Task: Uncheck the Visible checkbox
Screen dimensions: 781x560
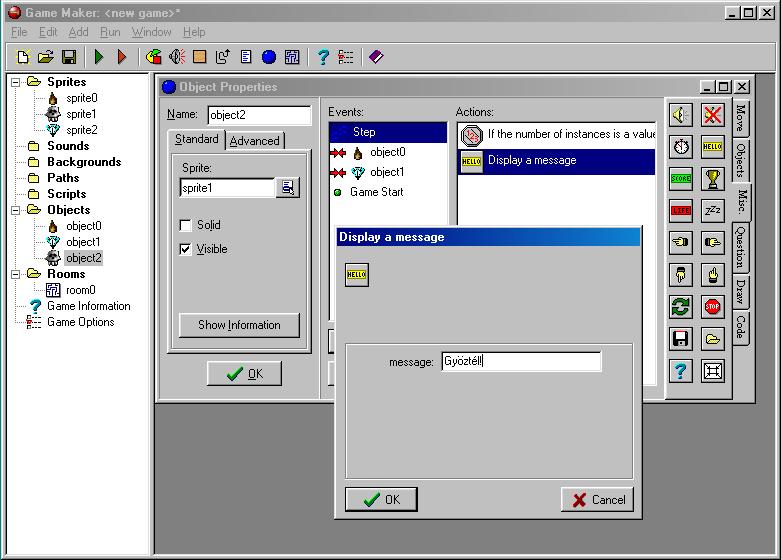Action: coord(185,249)
